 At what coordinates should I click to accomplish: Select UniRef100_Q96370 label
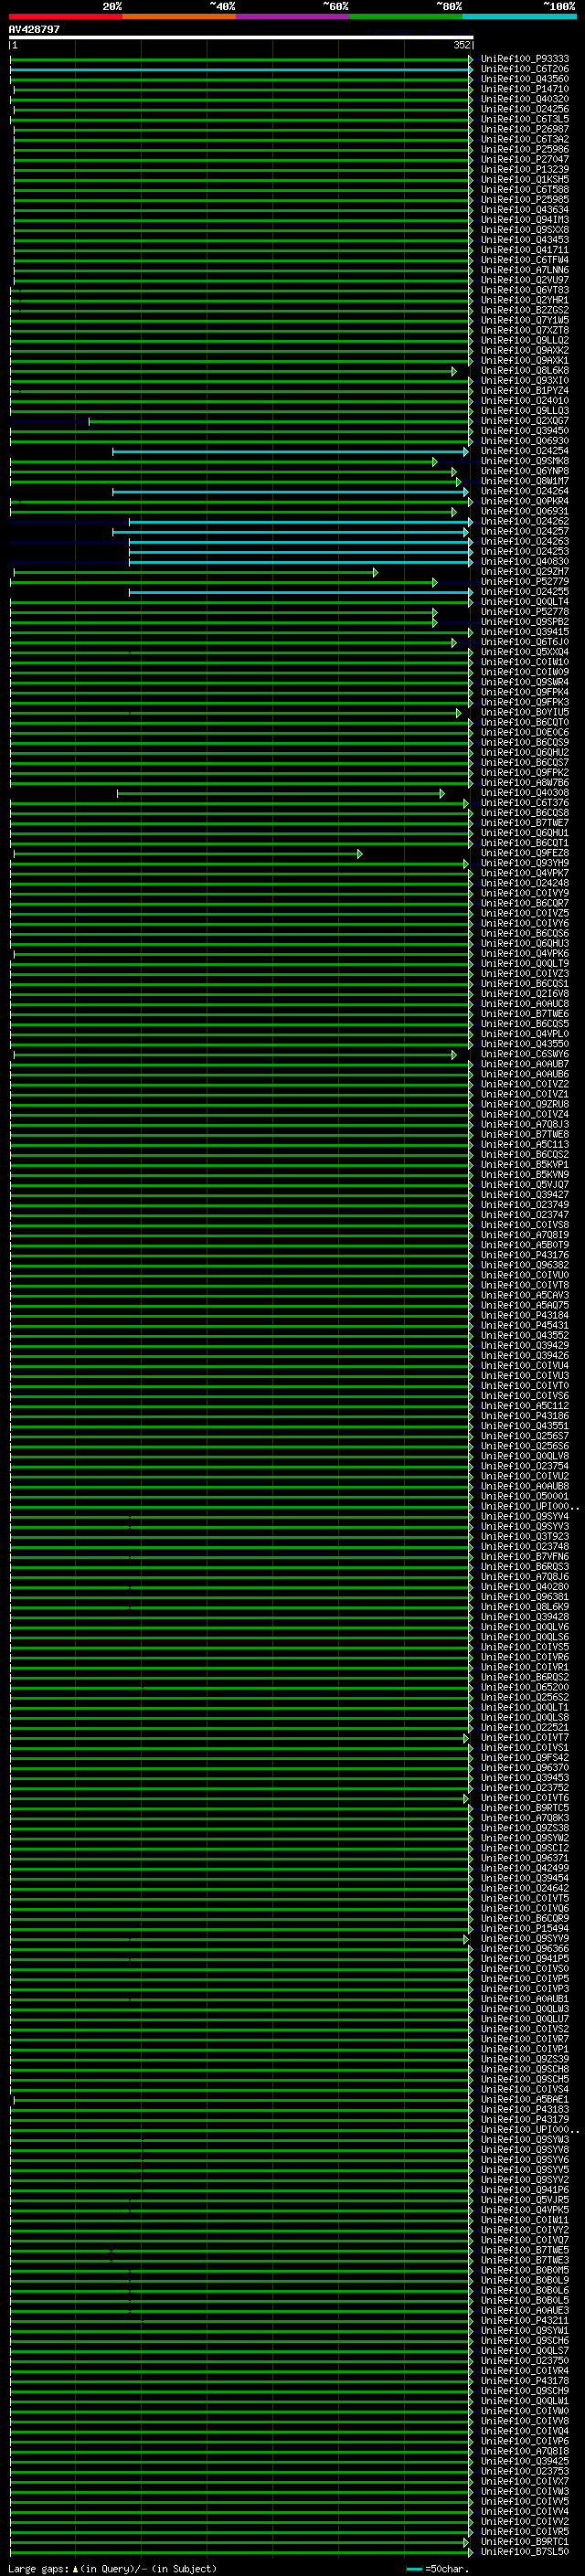[525, 1768]
